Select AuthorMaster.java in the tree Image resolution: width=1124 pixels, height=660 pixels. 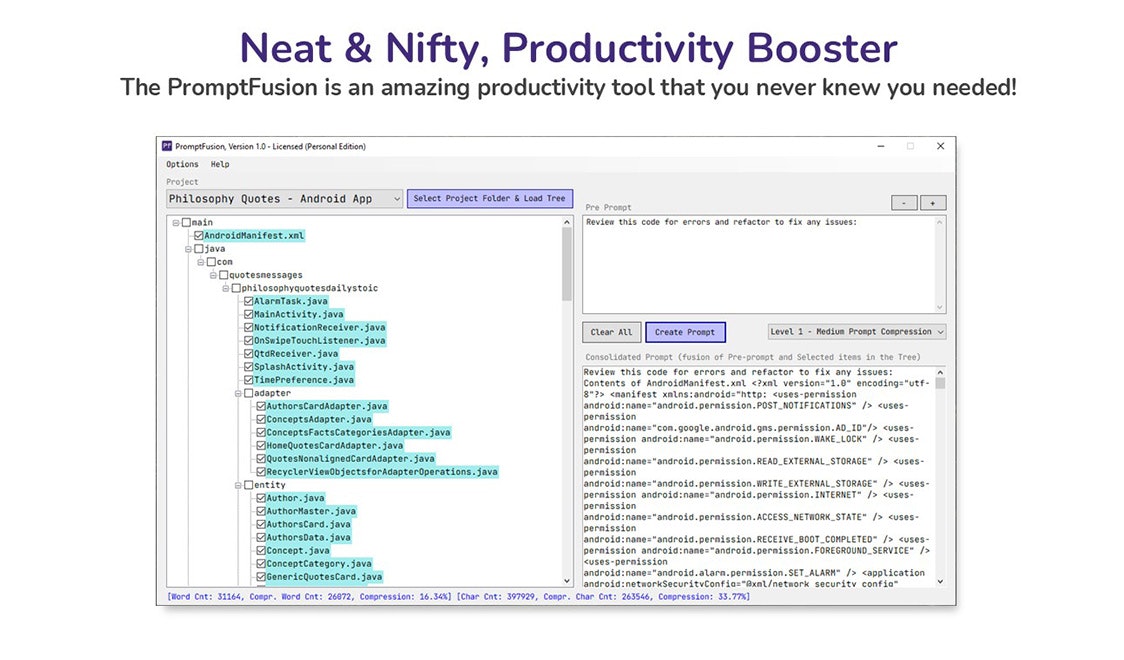point(311,512)
